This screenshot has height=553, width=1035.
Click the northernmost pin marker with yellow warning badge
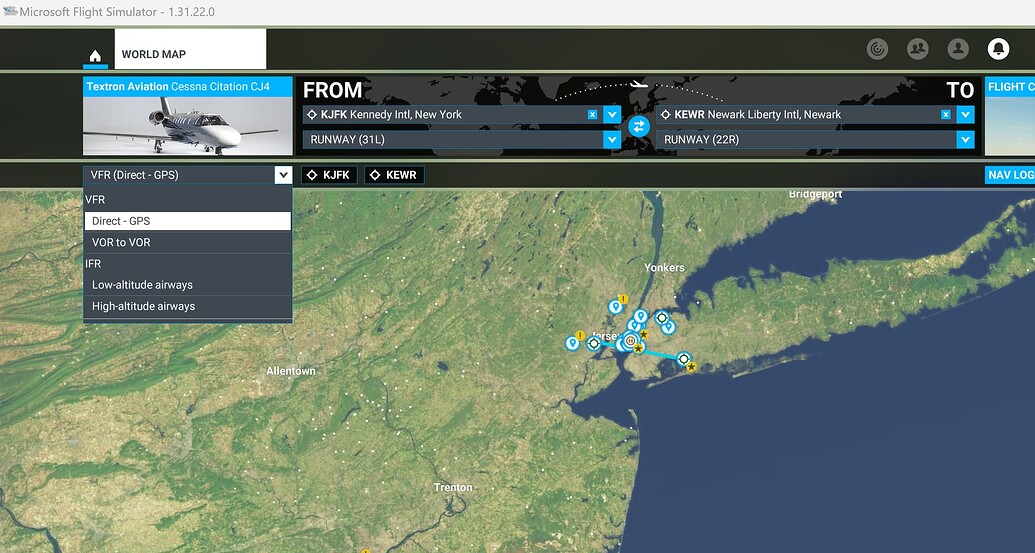point(615,306)
